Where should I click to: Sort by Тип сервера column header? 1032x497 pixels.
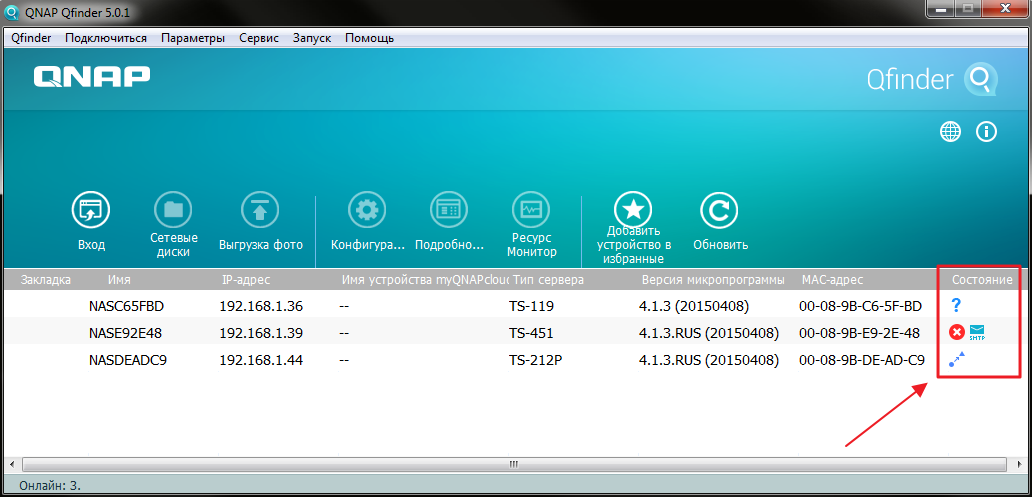[548, 280]
